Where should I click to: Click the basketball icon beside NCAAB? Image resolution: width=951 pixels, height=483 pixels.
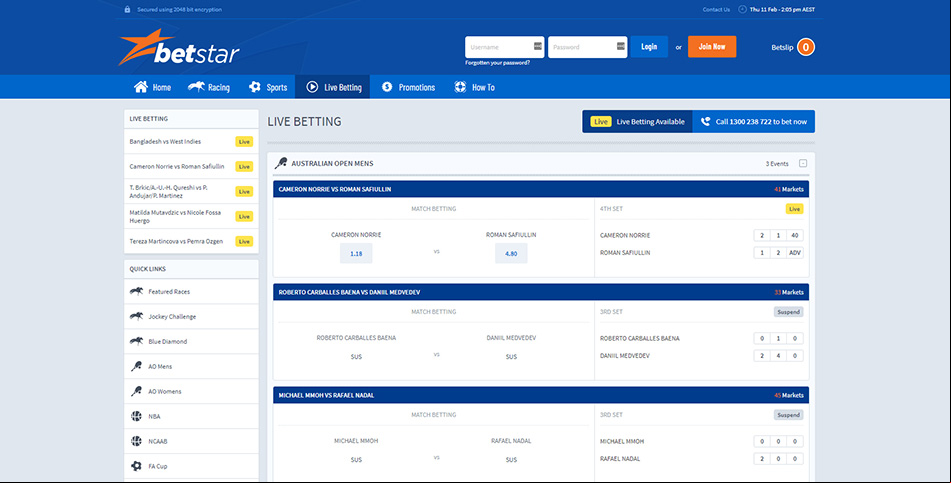pos(136,441)
